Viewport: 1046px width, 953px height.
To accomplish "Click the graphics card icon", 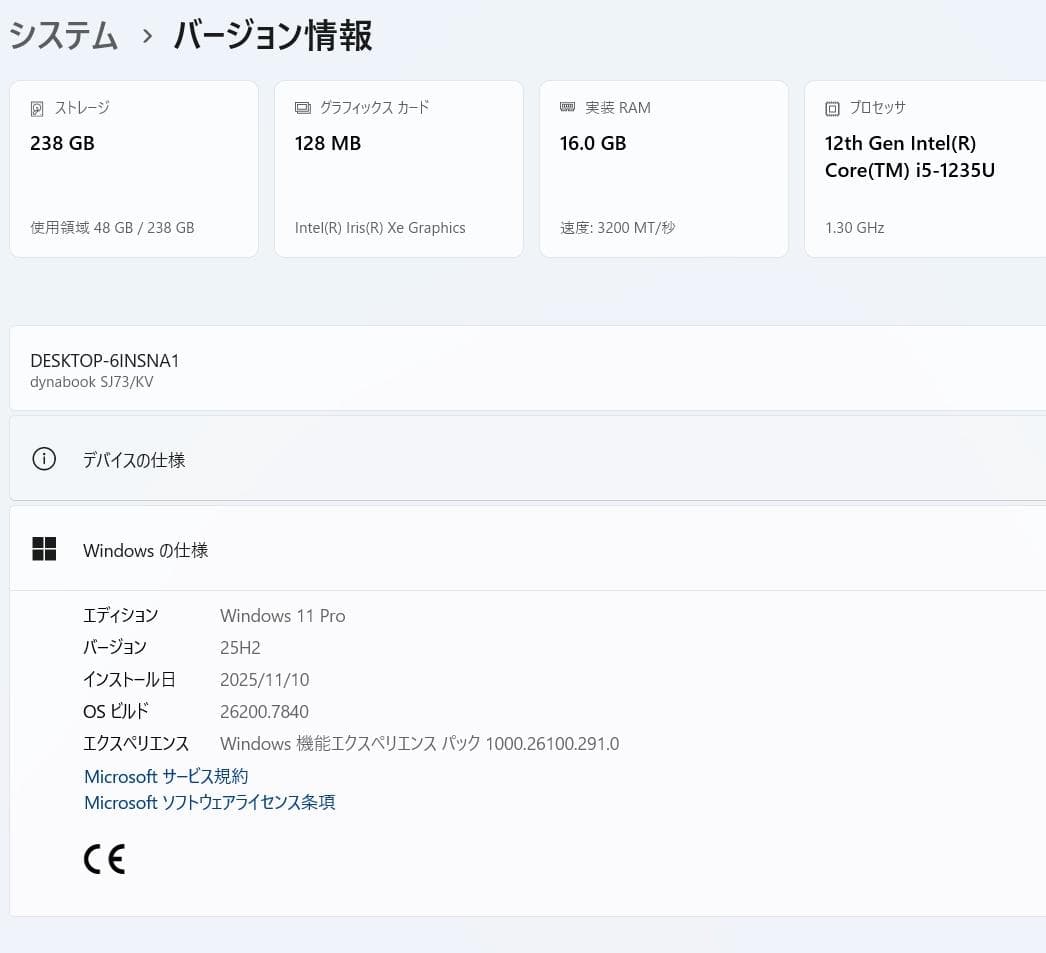I will (303, 108).
